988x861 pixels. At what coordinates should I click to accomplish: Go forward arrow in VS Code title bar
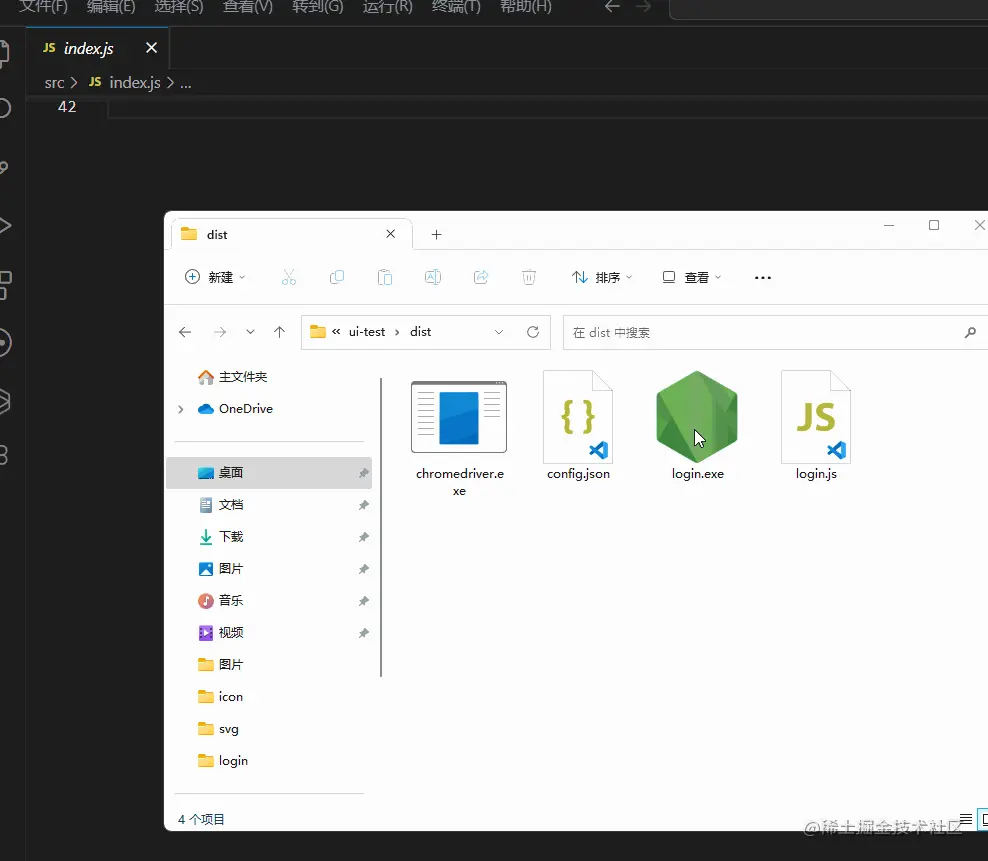(x=643, y=7)
